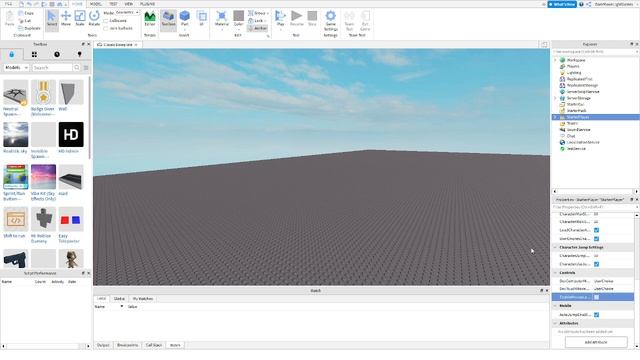Select the Shift to run thumbnail

16,219
